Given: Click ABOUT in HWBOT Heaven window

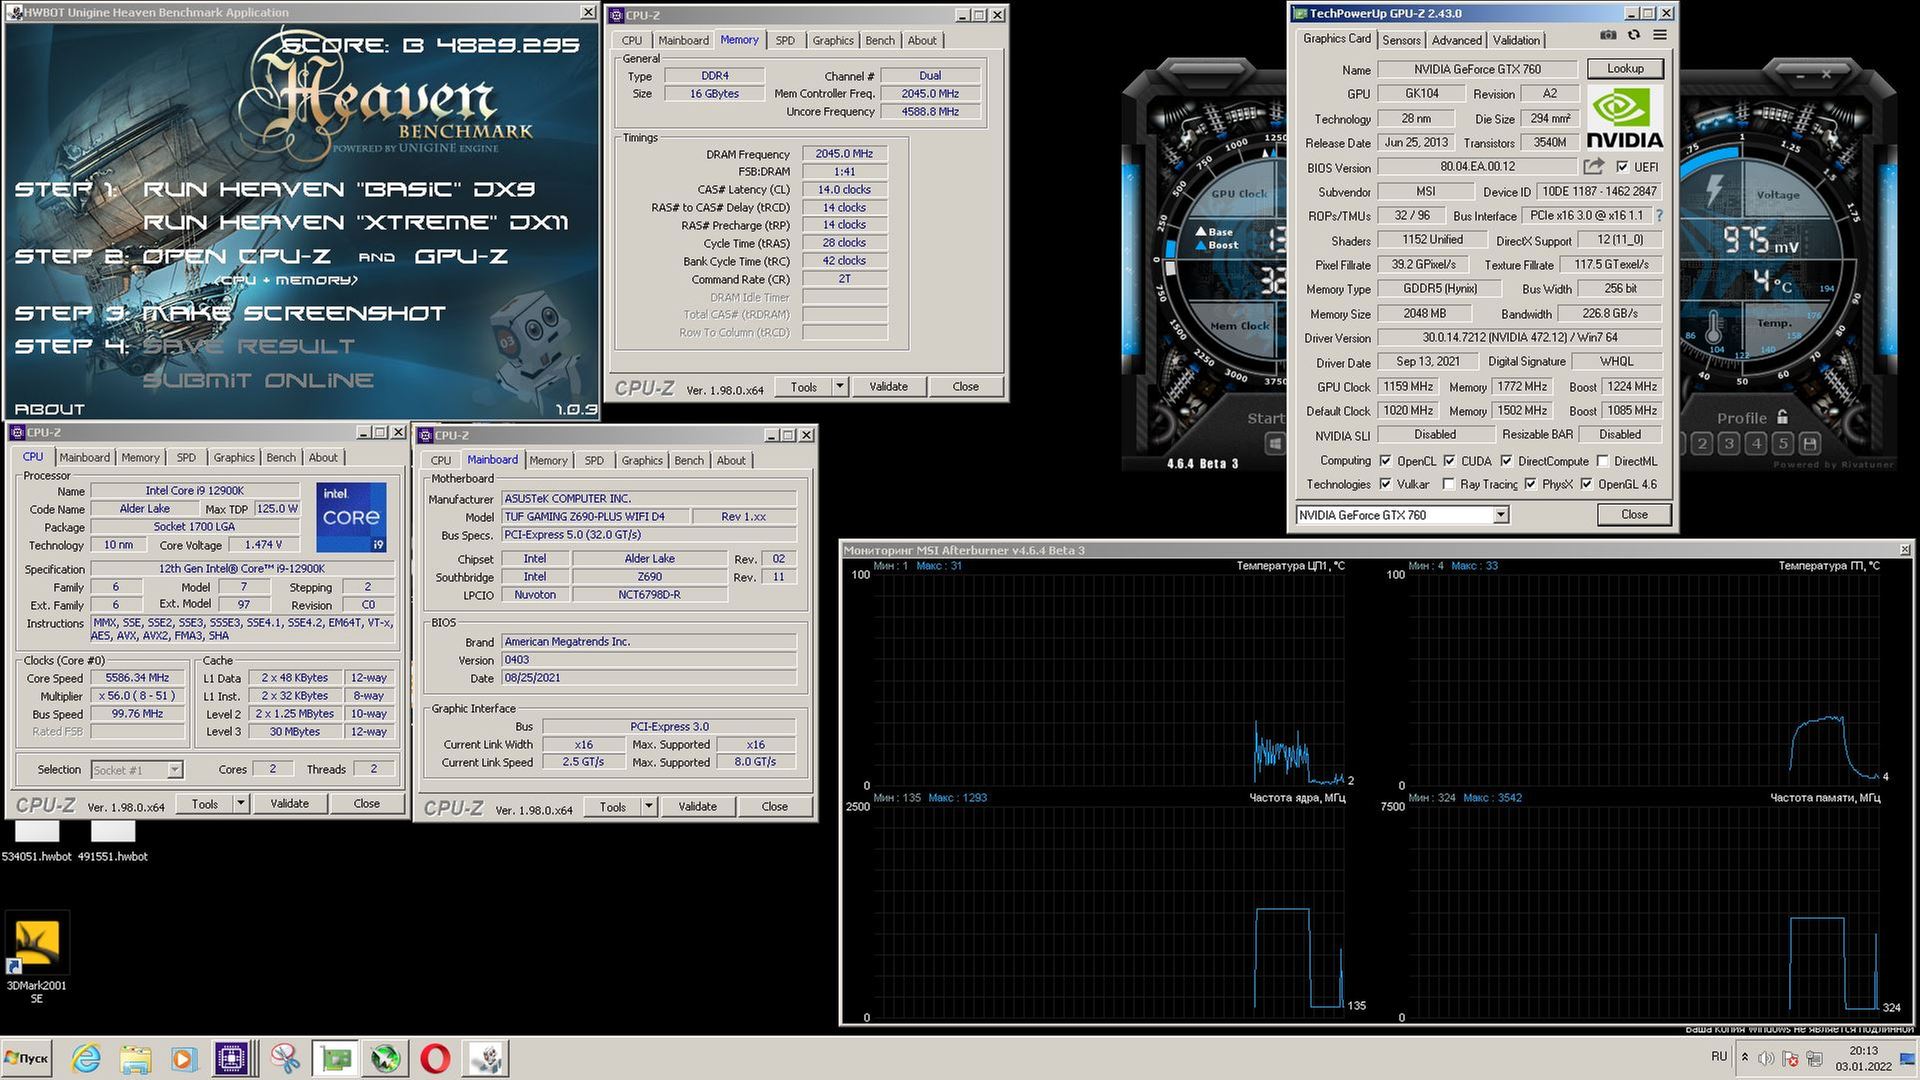Looking at the screenshot, I should pyautogui.click(x=49, y=409).
